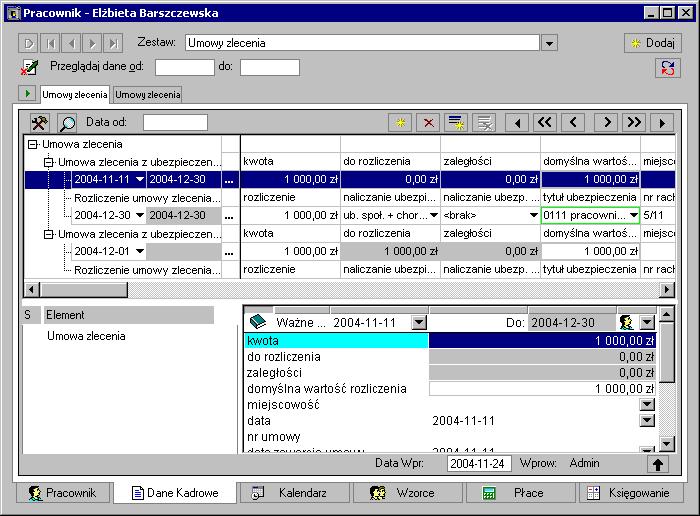Go to next employee record arrow
The image size is (700, 516).
[x=92, y=43]
